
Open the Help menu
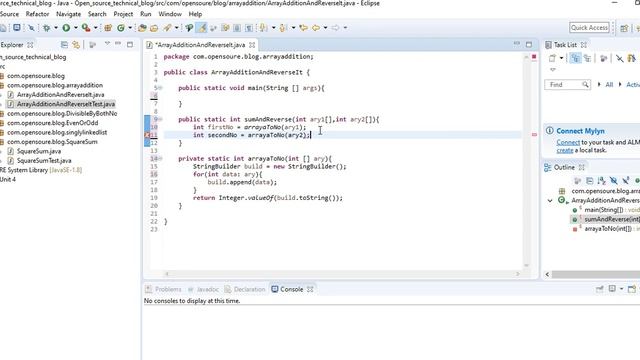click(x=195, y=14)
